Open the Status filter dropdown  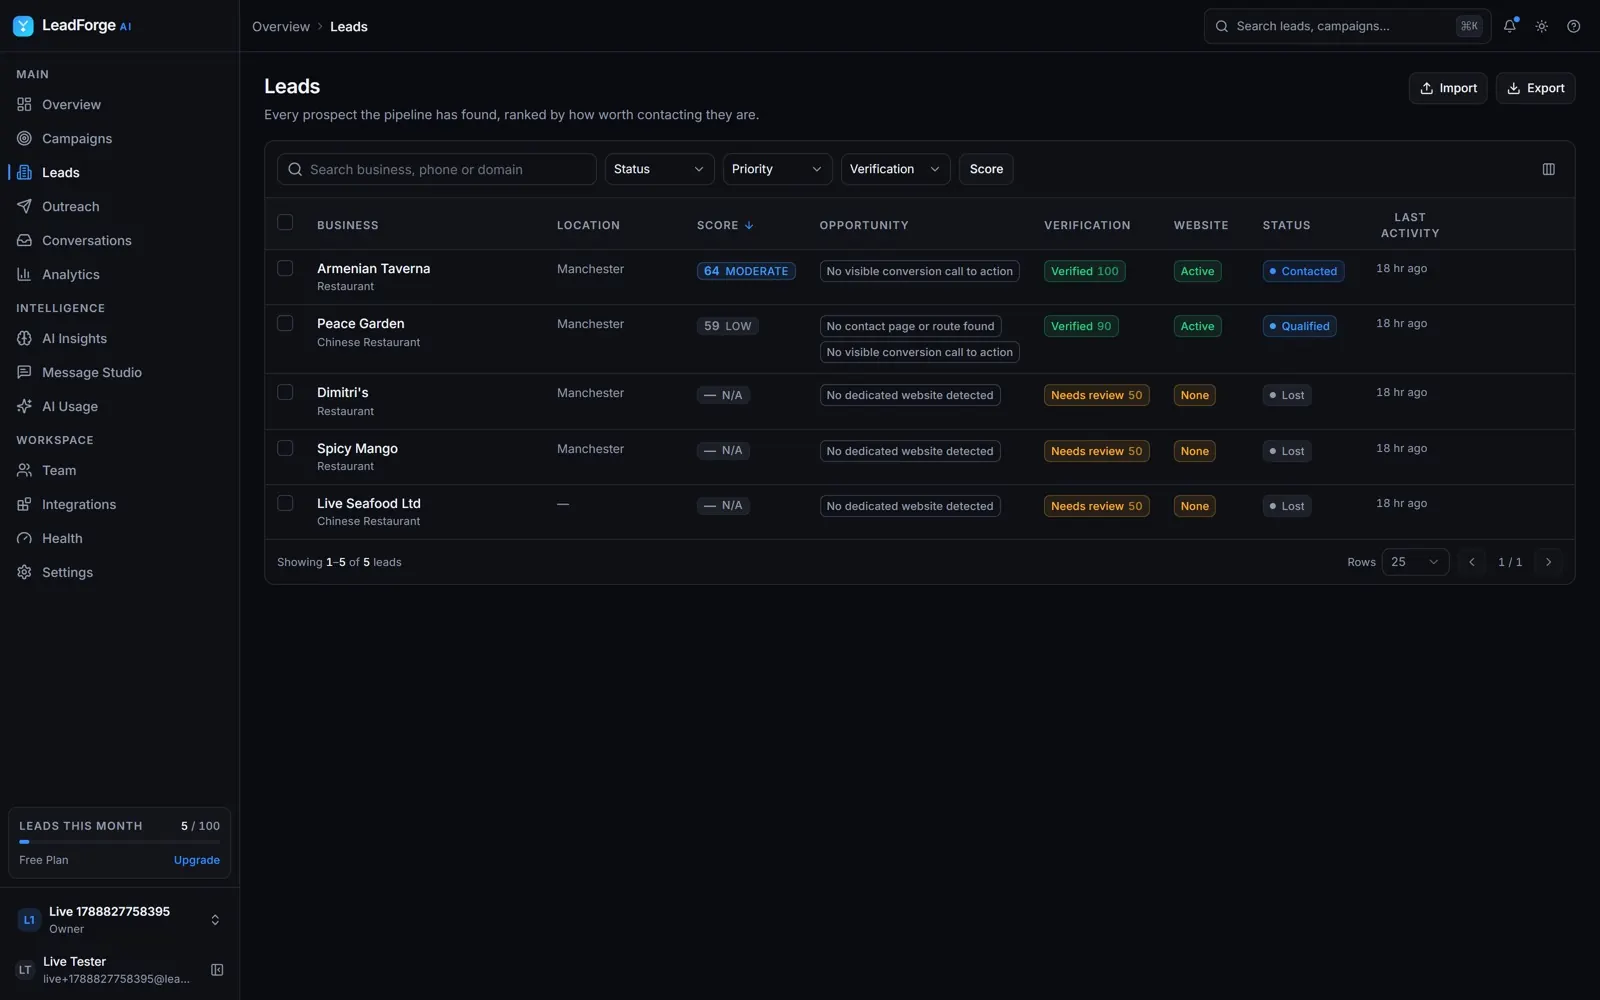(x=659, y=169)
